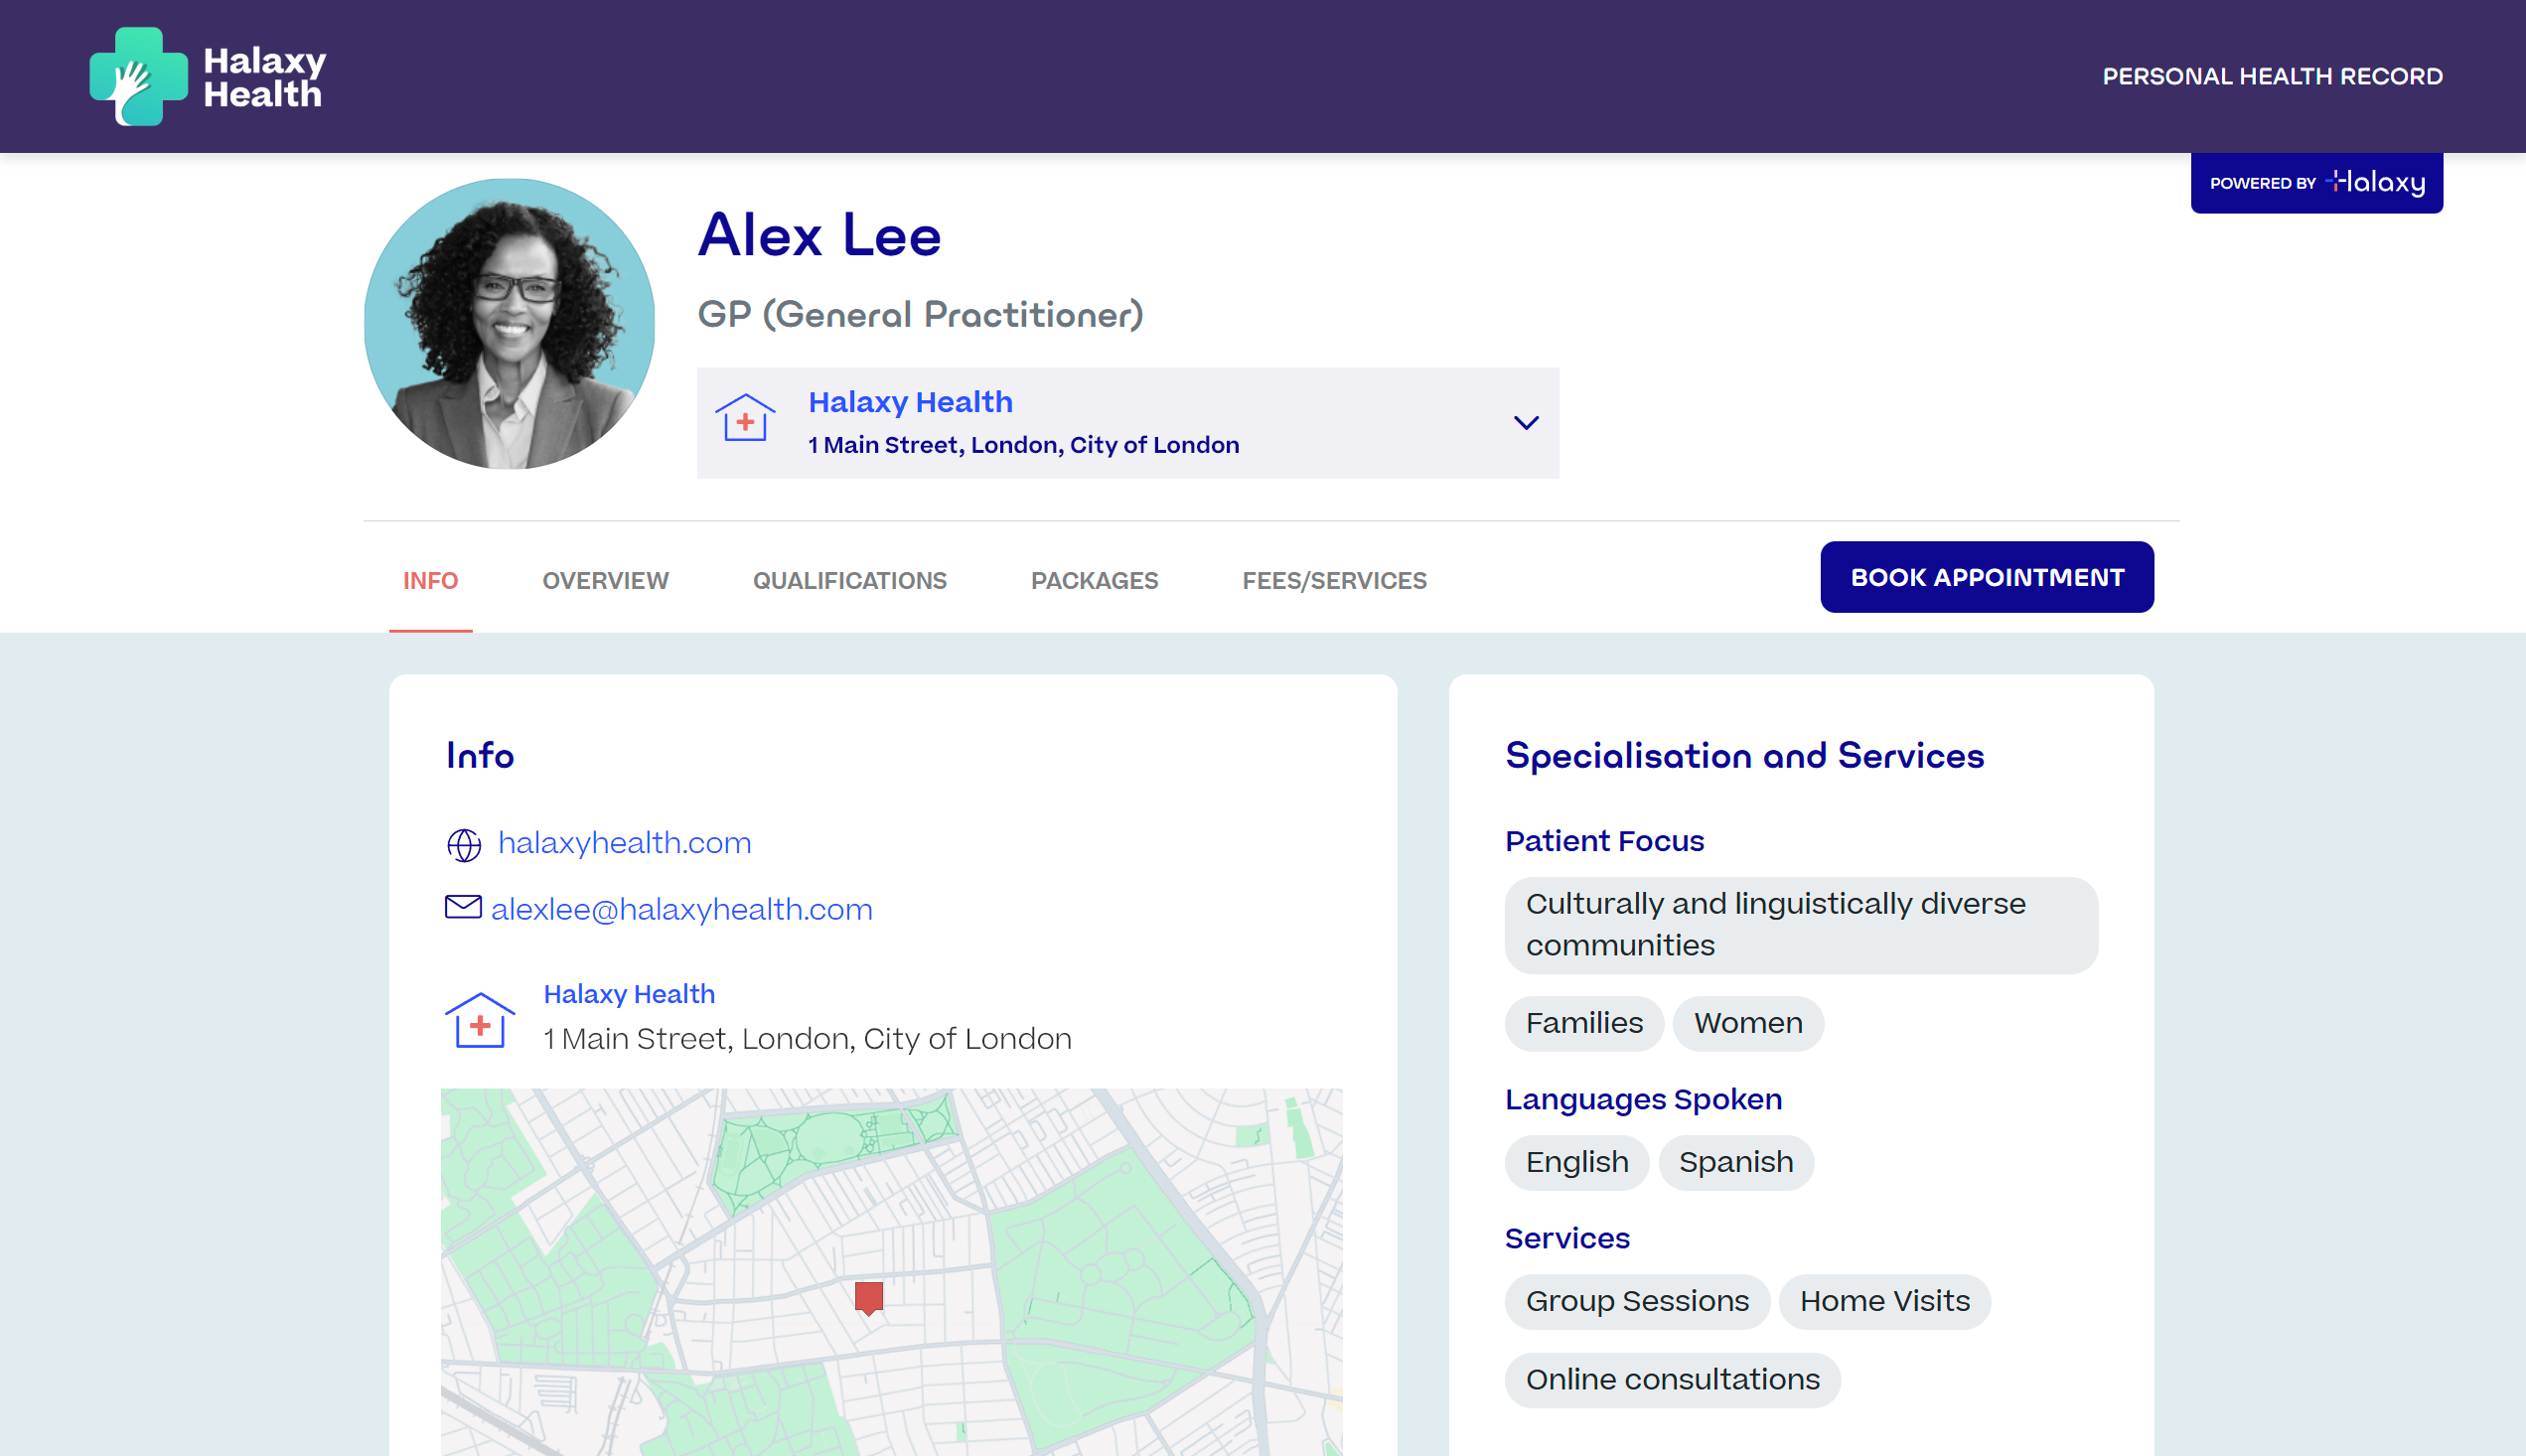2526x1456 pixels.
Task: Click the address text in Info card
Action: (x=807, y=1039)
